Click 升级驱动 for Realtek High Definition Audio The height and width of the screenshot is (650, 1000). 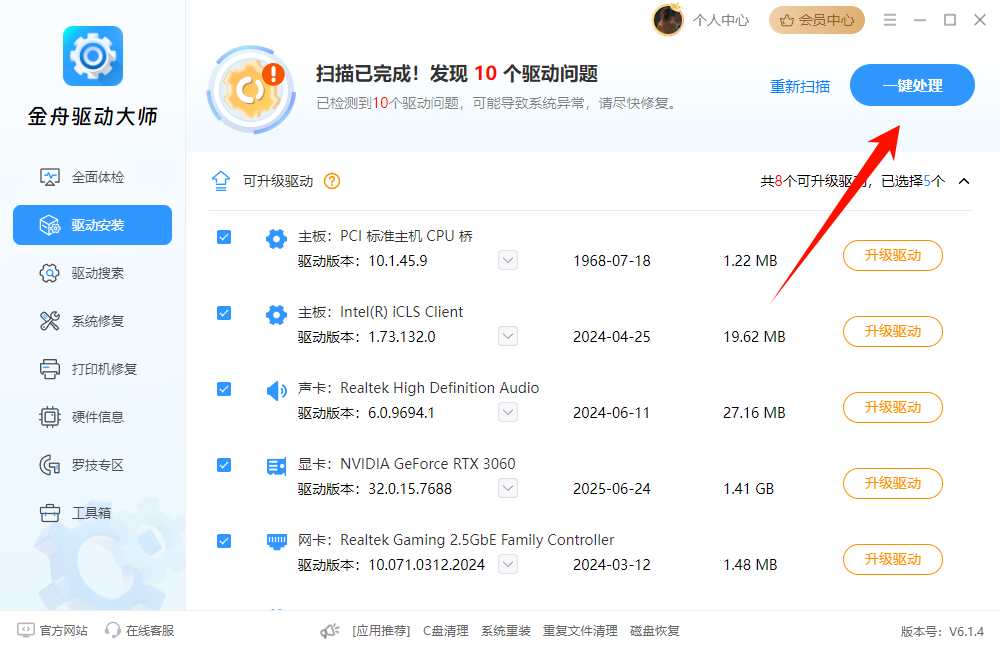(892, 407)
